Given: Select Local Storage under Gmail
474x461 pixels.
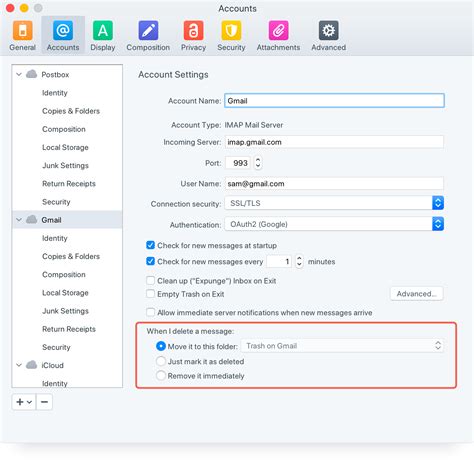Looking at the screenshot, I should coord(65,292).
